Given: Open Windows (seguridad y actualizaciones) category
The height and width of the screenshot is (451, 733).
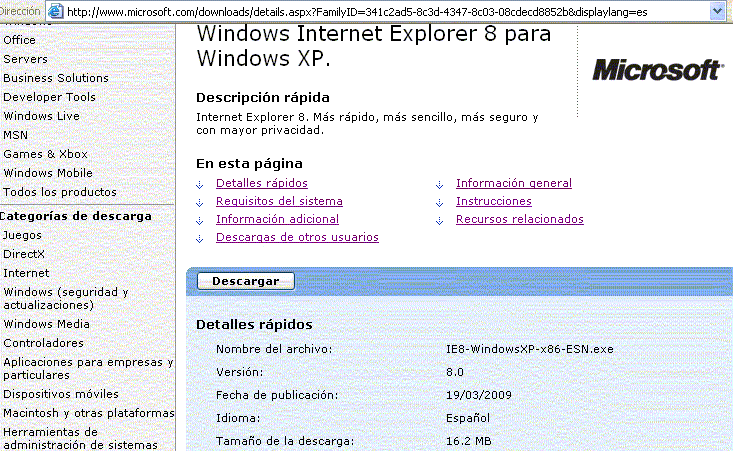Looking at the screenshot, I should pyautogui.click(x=65, y=298).
